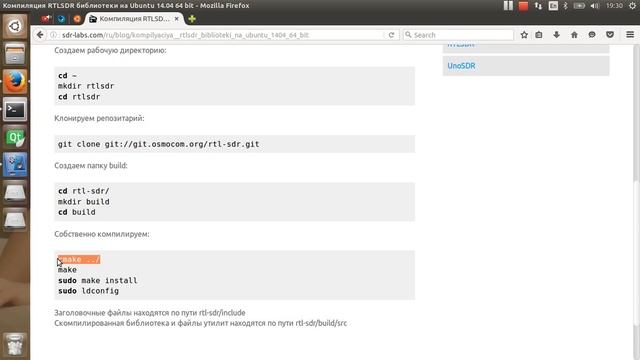Open the Trash in launcher
The width and height of the screenshot is (640, 360).
tap(15, 345)
